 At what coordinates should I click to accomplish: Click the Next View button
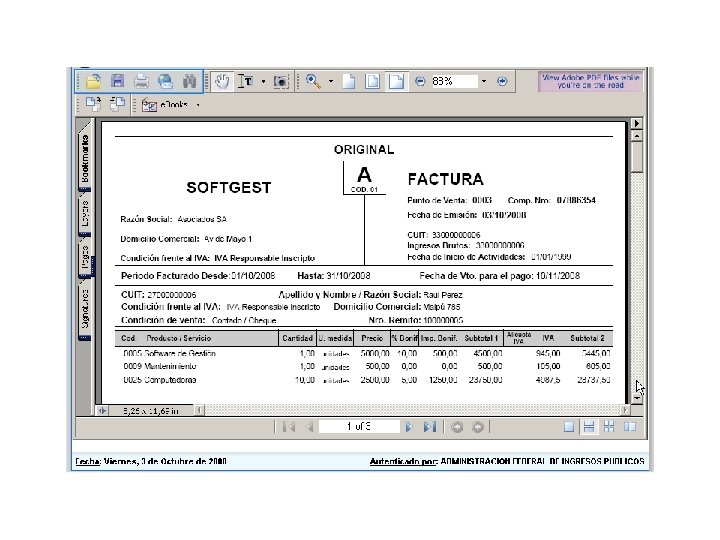pyautogui.click(x=478, y=427)
